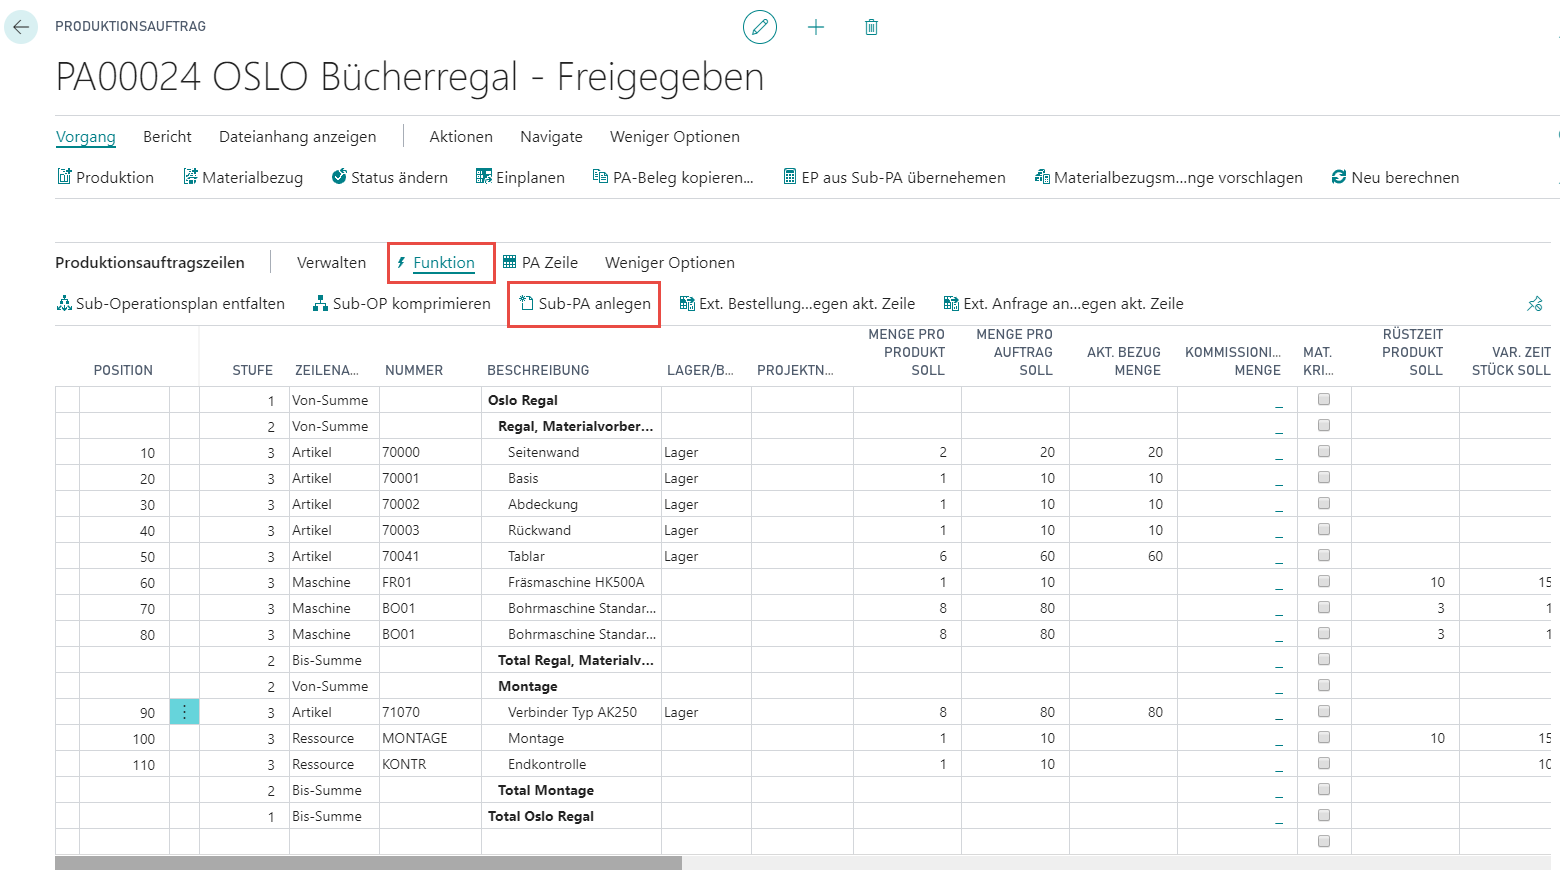Viewport: 1560px width, 878px height.
Task: Toggle Mat. Kri. checkbox for Abdeckung
Action: pos(1324,503)
